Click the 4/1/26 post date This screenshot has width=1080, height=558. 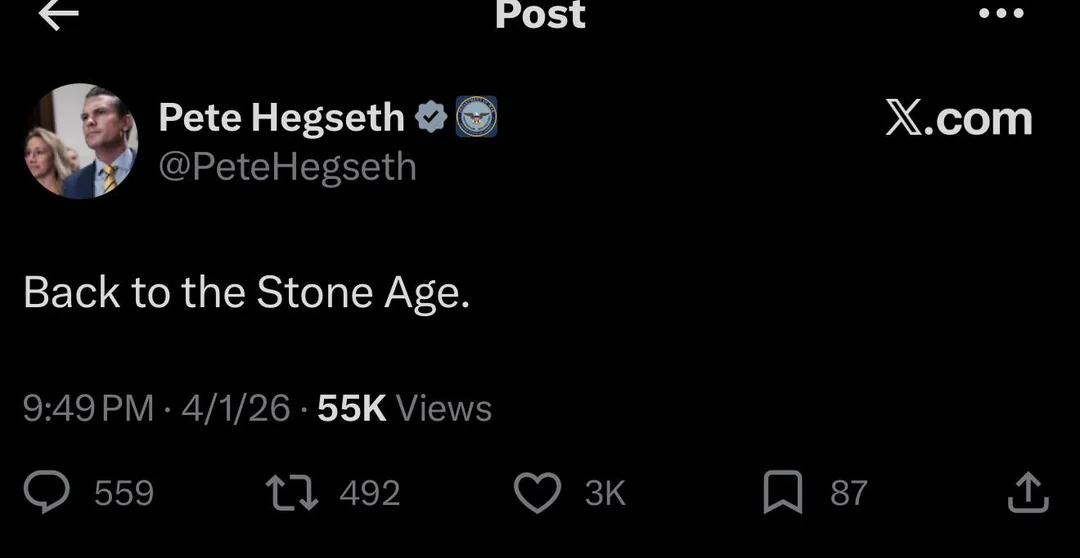coord(236,408)
